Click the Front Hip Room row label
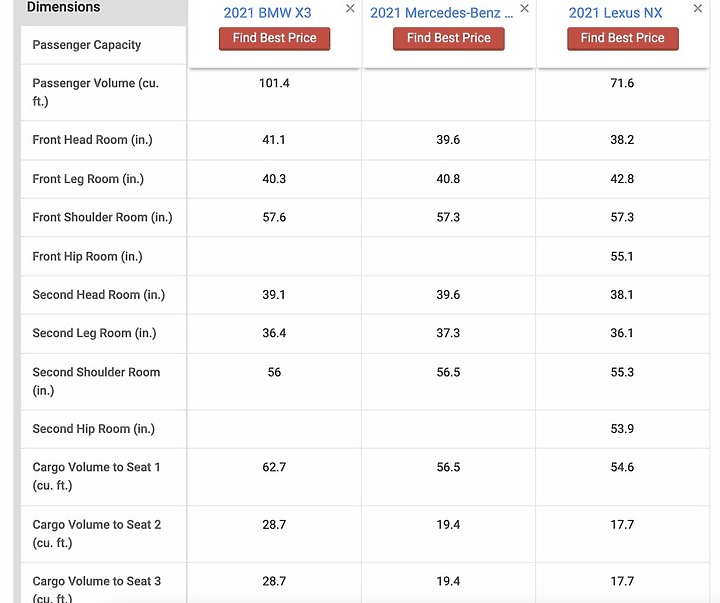This screenshot has width=720, height=603. tap(87, 256)
